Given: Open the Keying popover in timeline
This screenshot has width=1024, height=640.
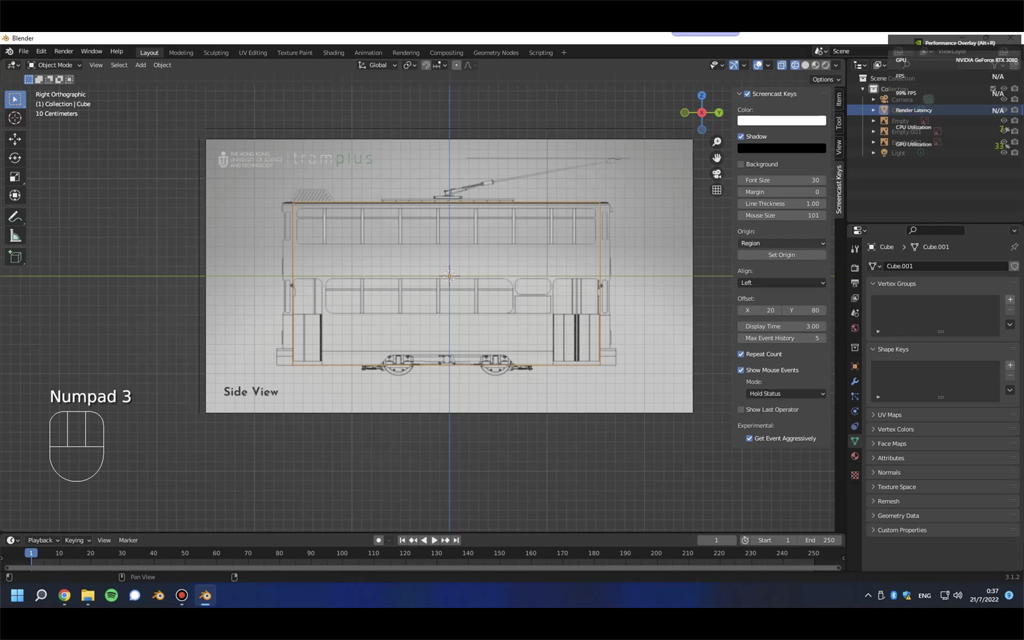Looking at the screenshot, I should 77,540.
